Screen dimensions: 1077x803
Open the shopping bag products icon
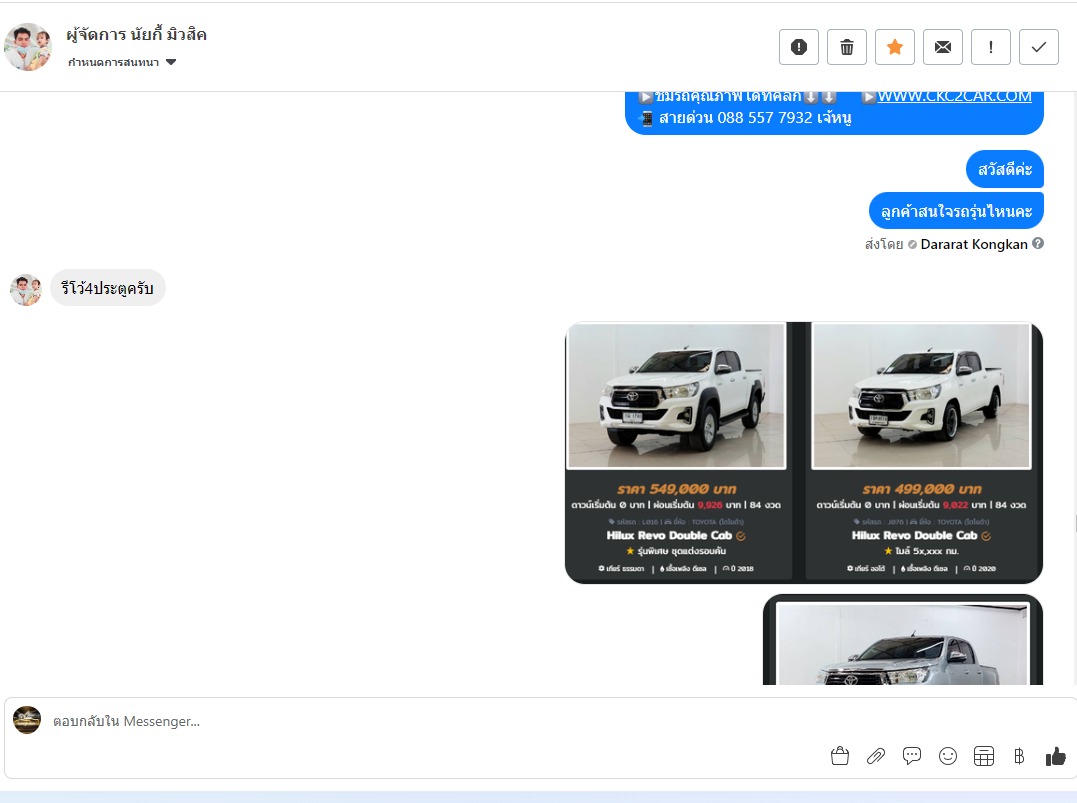tap(839, 756)
